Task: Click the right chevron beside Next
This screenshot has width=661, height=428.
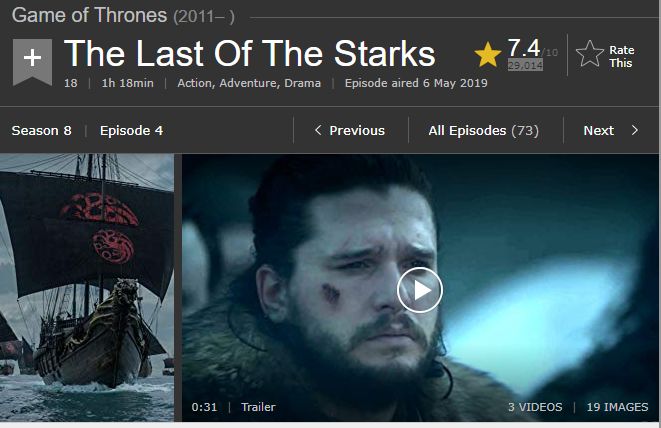Action: click(x=634, y=130)
